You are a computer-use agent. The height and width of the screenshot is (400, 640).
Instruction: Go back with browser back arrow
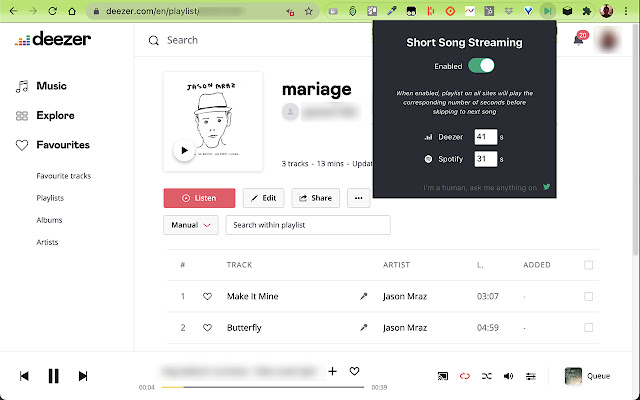tap(13, 11)
